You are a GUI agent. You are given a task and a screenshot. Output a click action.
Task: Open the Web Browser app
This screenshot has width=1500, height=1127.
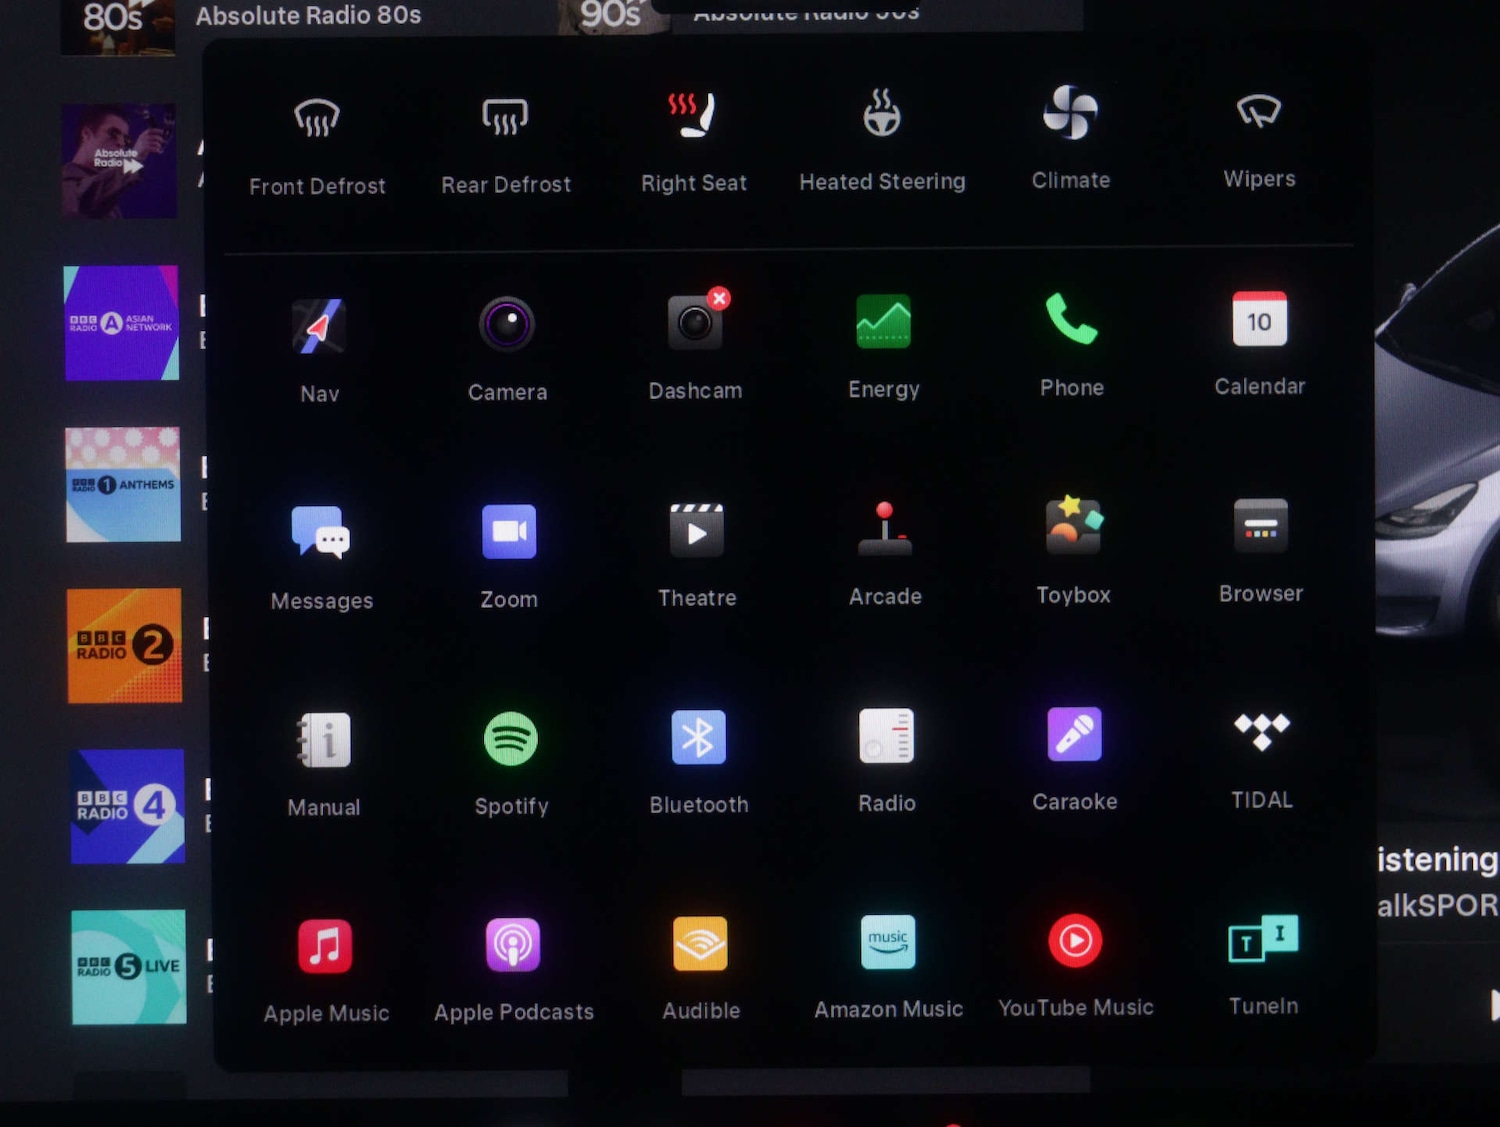1260,526
